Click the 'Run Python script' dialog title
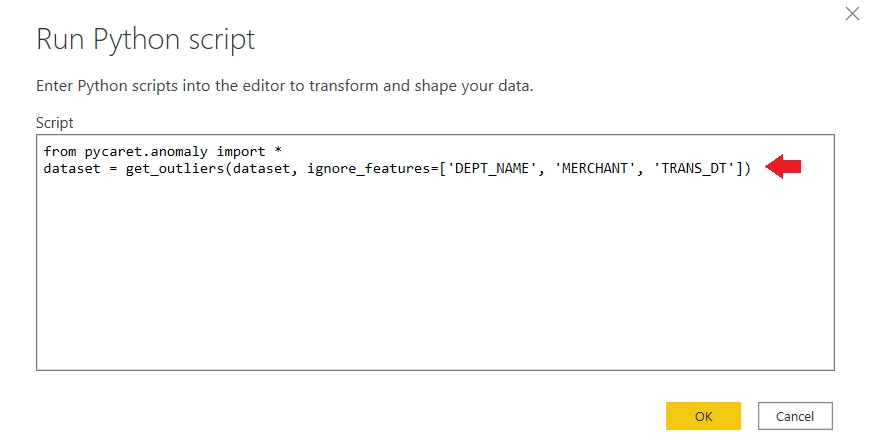 point(145,40)
